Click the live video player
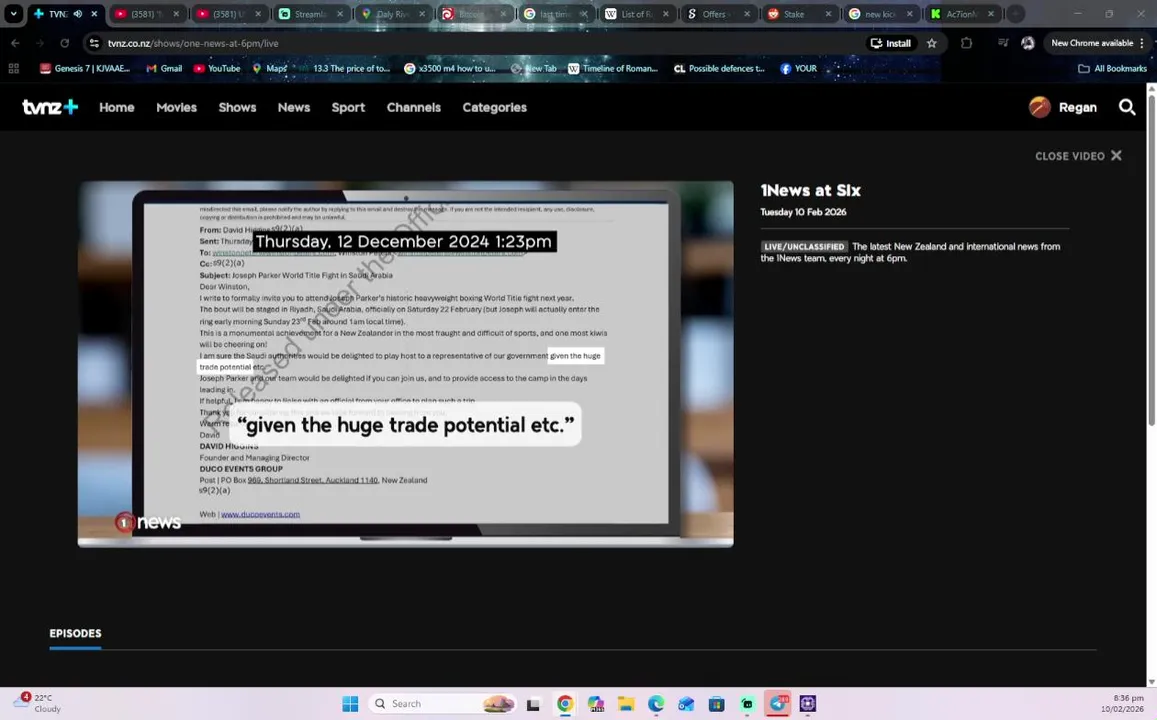This screenshot has width=1157, height=720. click(x=406, y=364)
